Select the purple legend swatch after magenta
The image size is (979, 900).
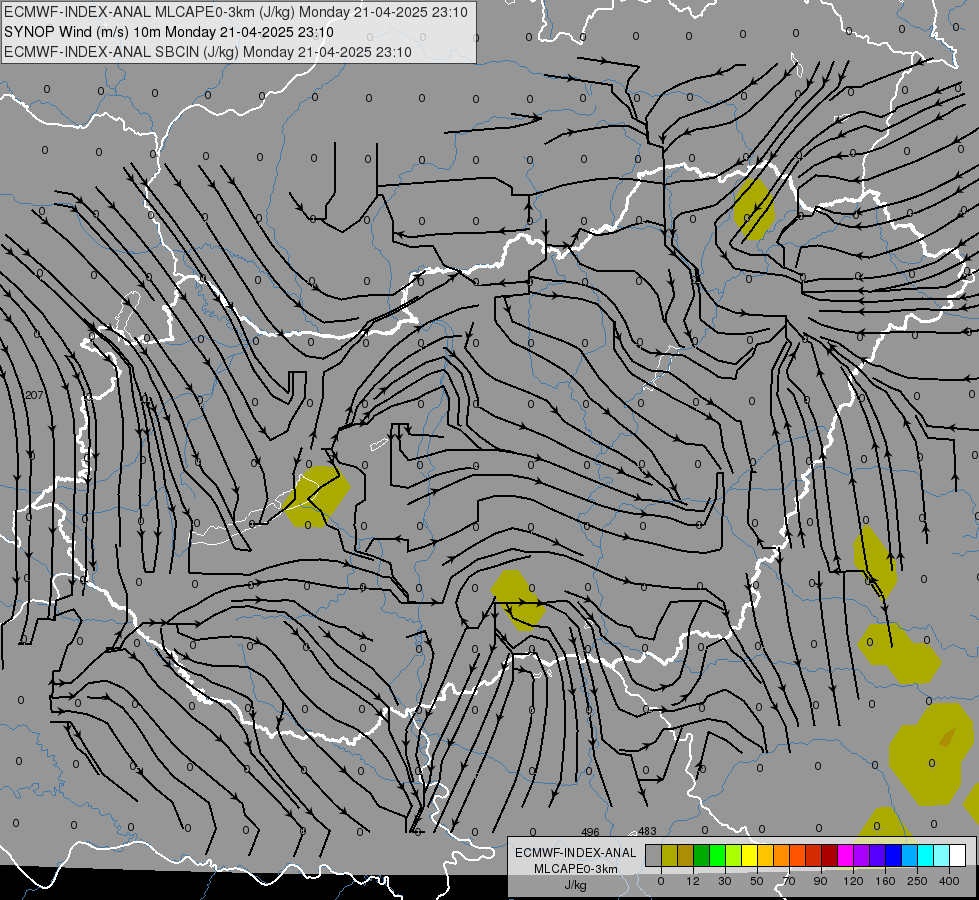click(x=861, y=855)
